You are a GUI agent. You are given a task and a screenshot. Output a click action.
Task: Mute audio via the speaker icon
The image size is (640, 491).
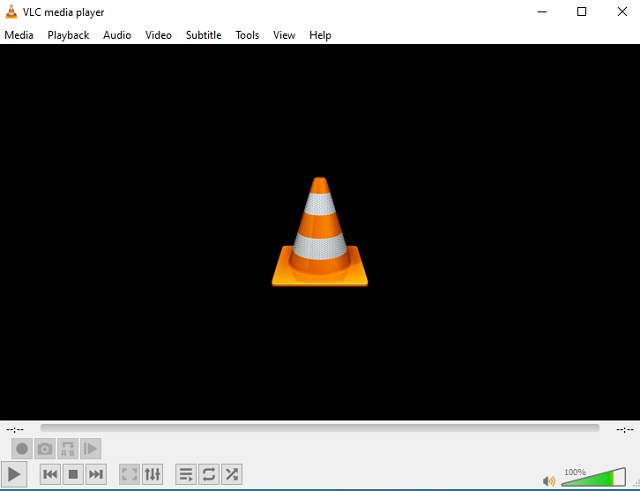[x=549, y=481]
